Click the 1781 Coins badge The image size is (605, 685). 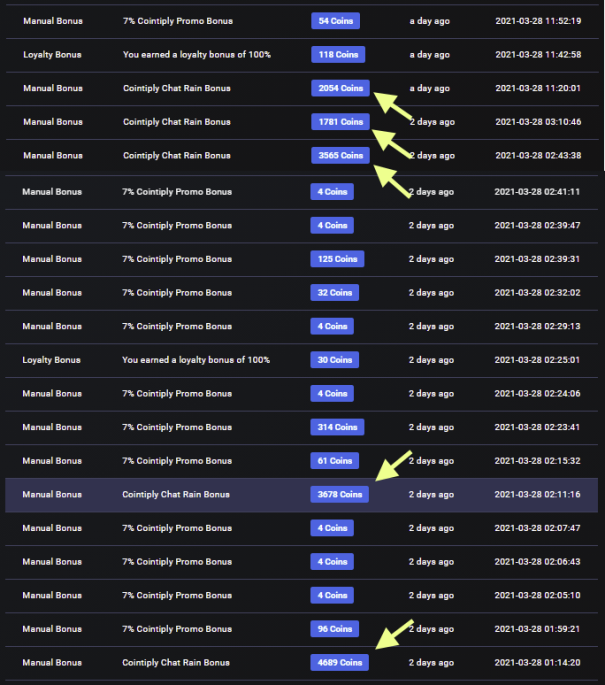tap(340, 122)
